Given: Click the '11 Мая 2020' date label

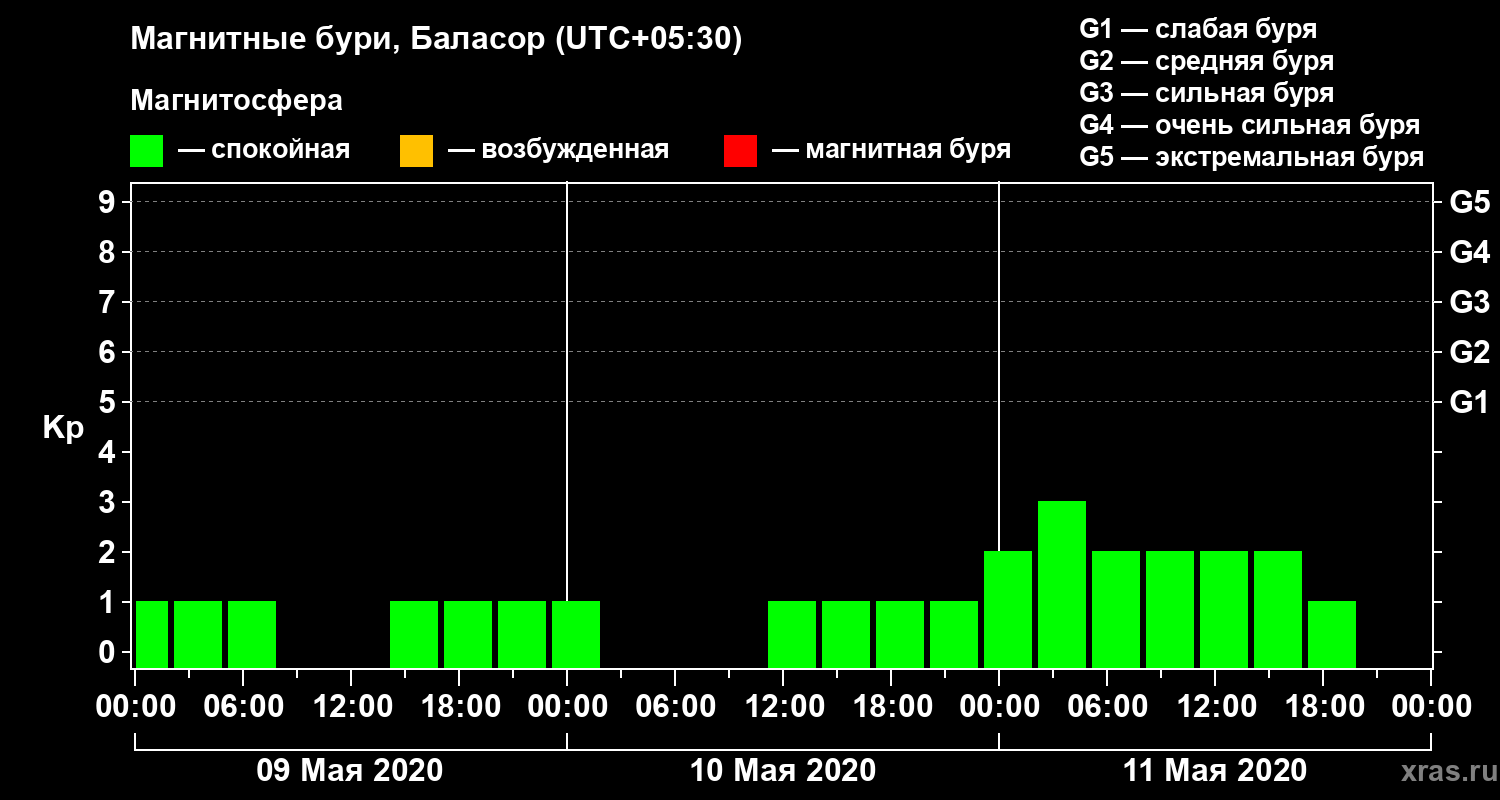Looking at the screenshot, I should [x=1215, y=770].
